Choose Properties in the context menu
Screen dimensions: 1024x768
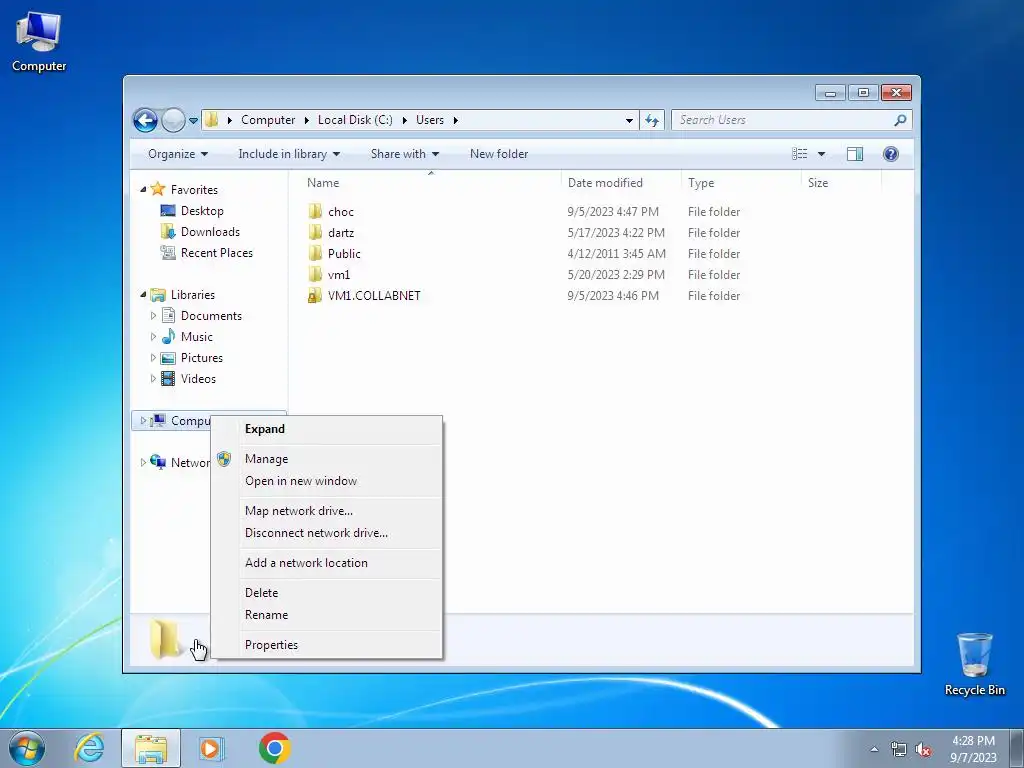[x=327, y=645]
